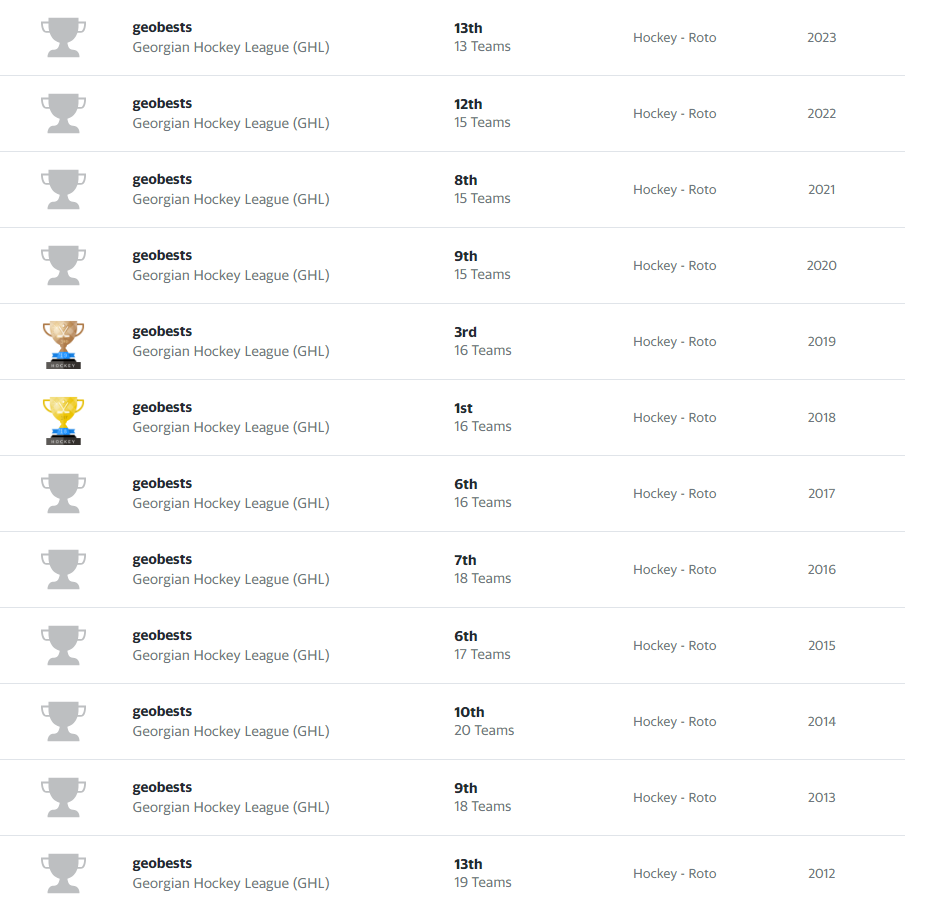Open the geobests team from 2013
This screenshot has width=927, height=898.
(x=162, y=787)
